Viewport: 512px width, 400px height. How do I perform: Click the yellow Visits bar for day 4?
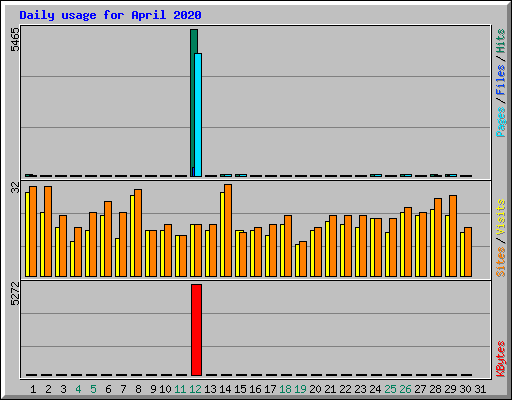click(x=72, y=259)
